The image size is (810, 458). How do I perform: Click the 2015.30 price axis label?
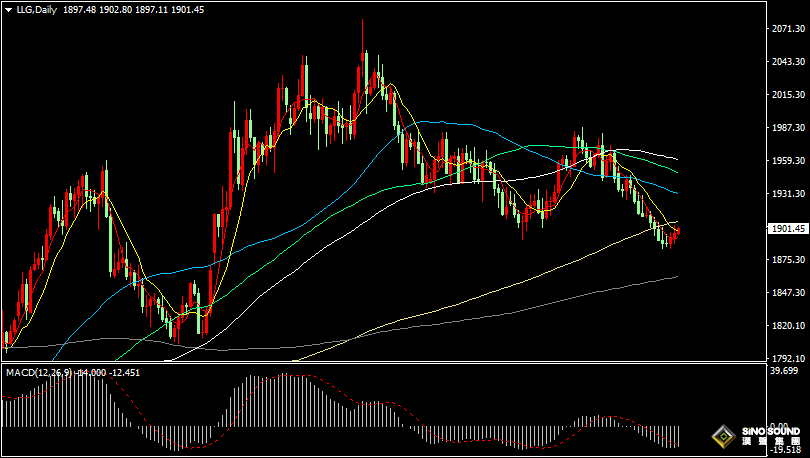click(788, 95)
